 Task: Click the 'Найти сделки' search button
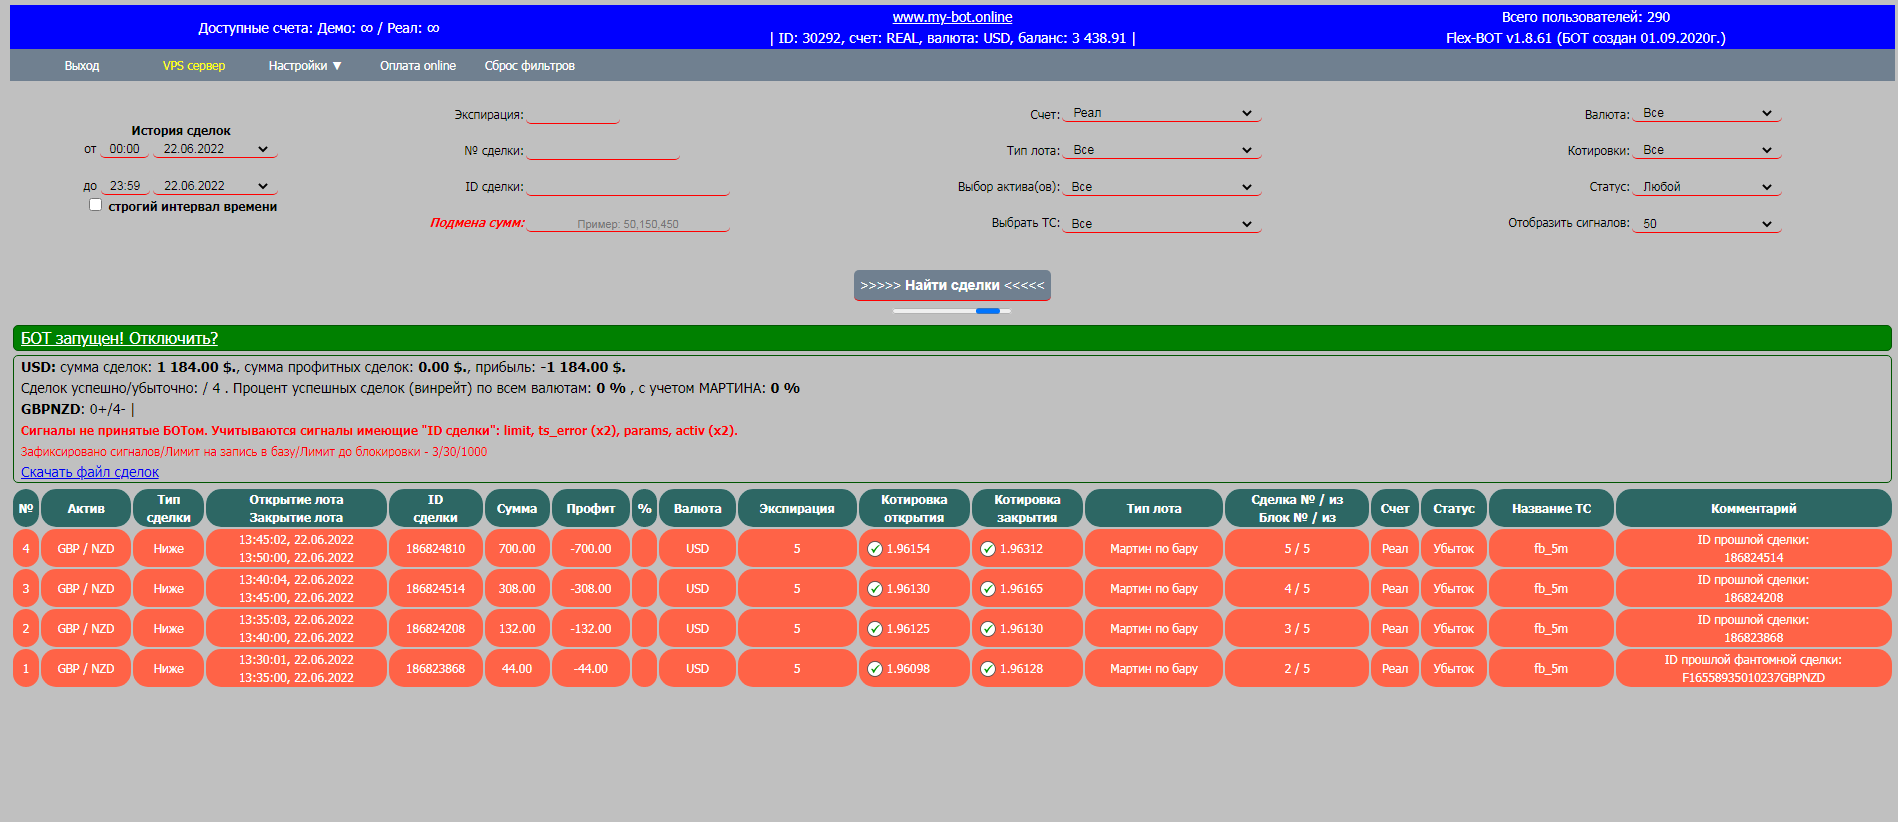(x=952, y=285)
